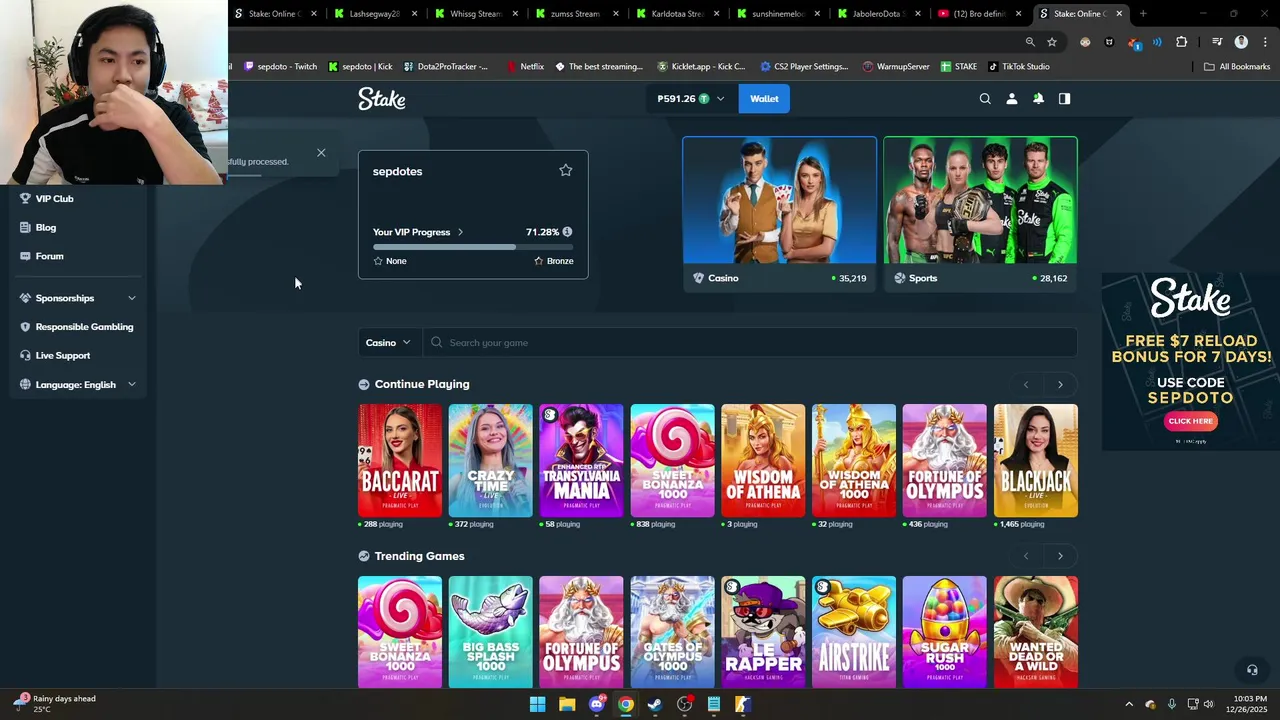Click the blue Wallet button
This screenshot has height=720, width=1280.
coord(764,99)
